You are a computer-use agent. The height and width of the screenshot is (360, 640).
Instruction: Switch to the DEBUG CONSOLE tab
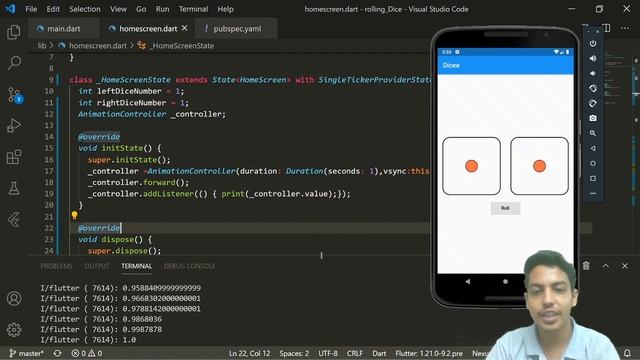[189, 266]
